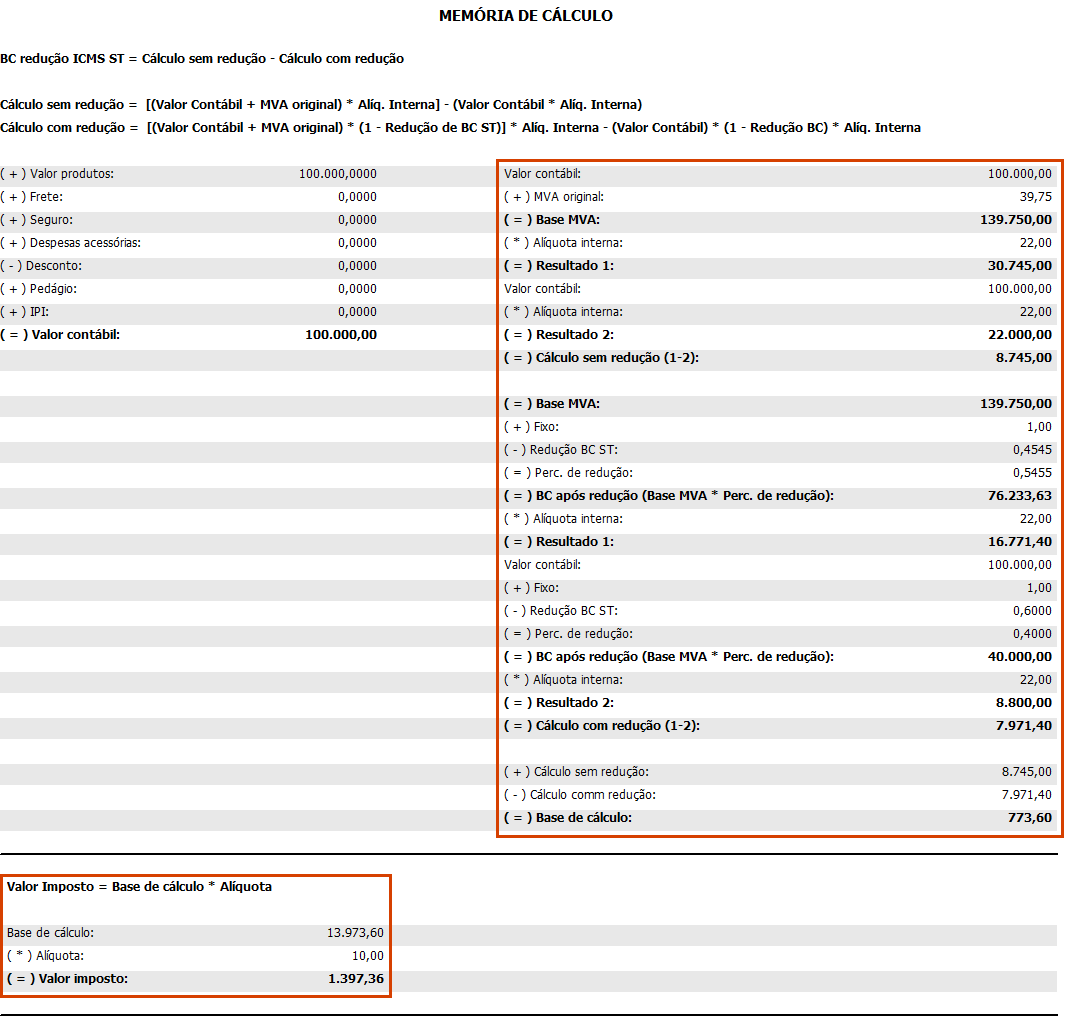Click Redução BC ST value 0,6000
Image resolution: width=1067 pixels, height=1026 pixels.
point(1032,611)
